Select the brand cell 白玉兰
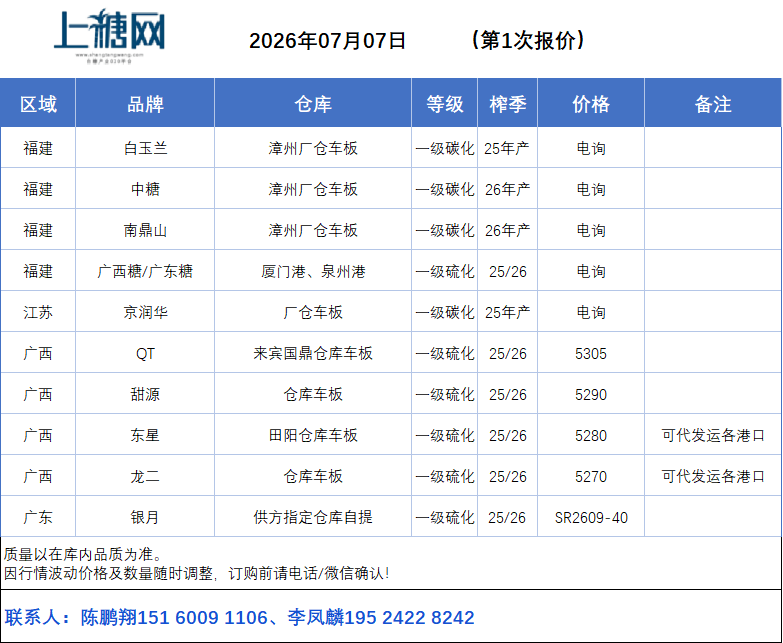The height and width of the screenshot is (643, 783). tap(145, 148)
